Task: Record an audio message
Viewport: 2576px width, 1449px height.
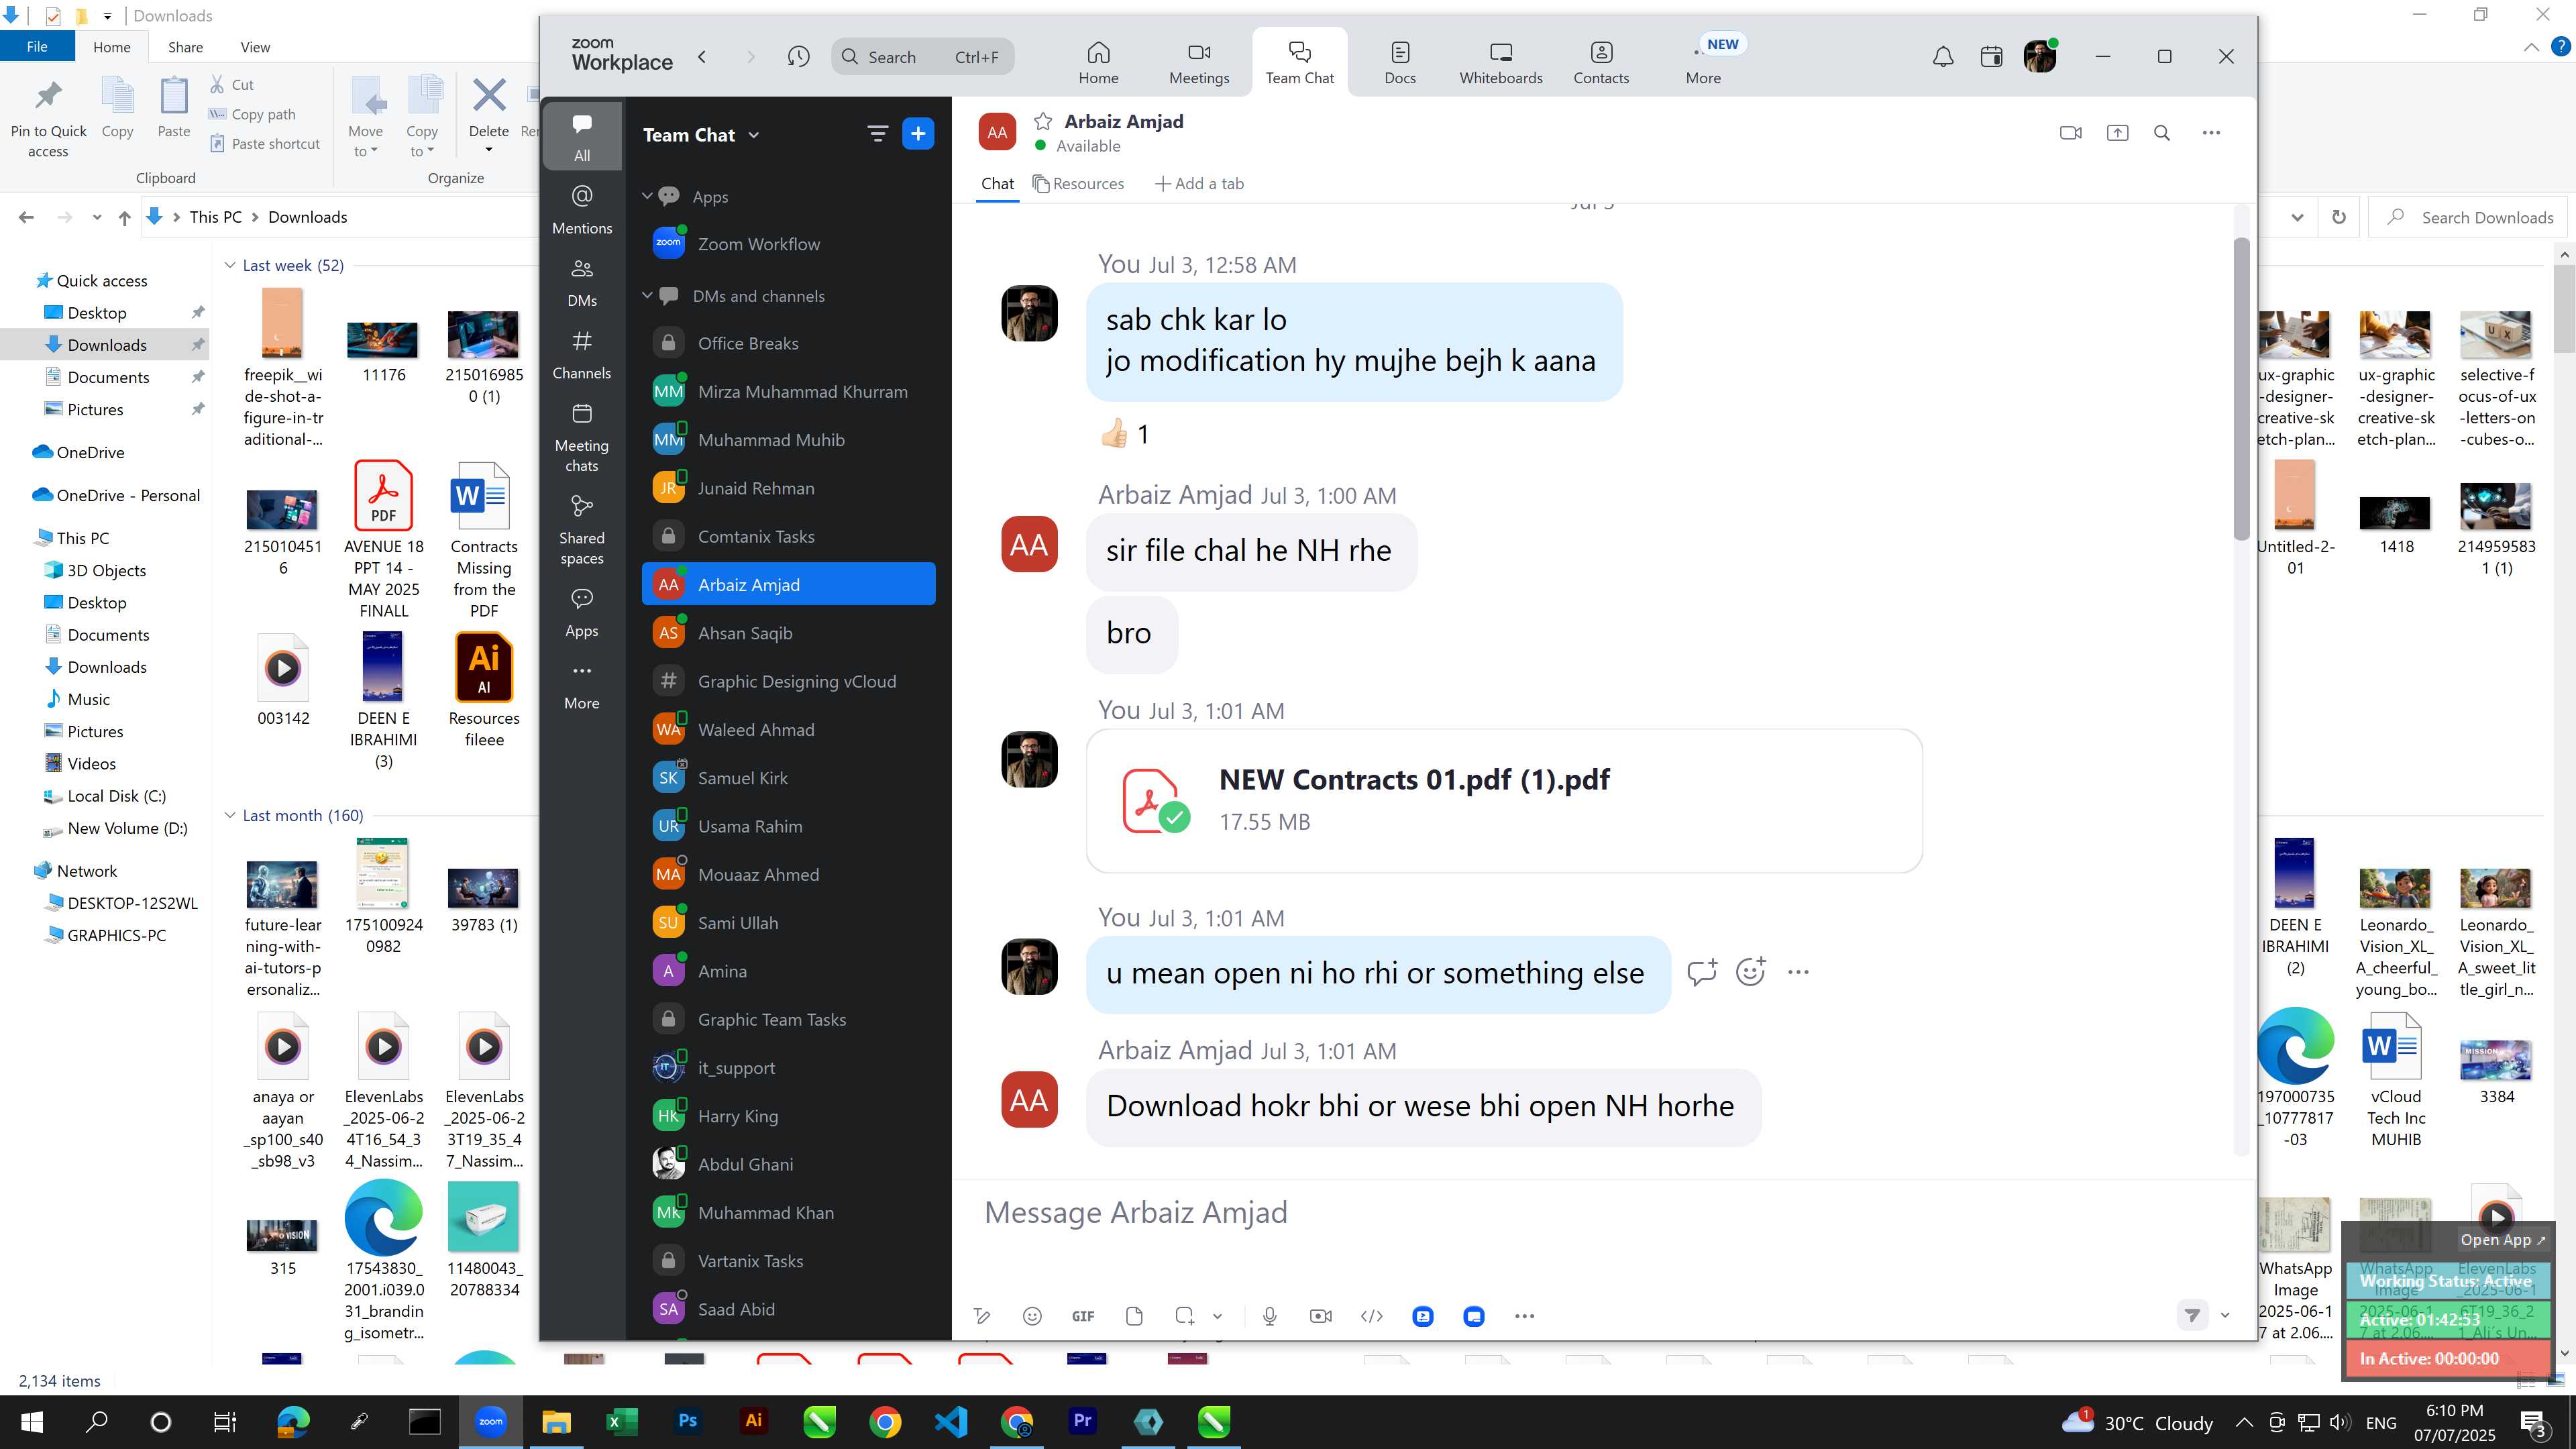Action: [1269, 1316]
